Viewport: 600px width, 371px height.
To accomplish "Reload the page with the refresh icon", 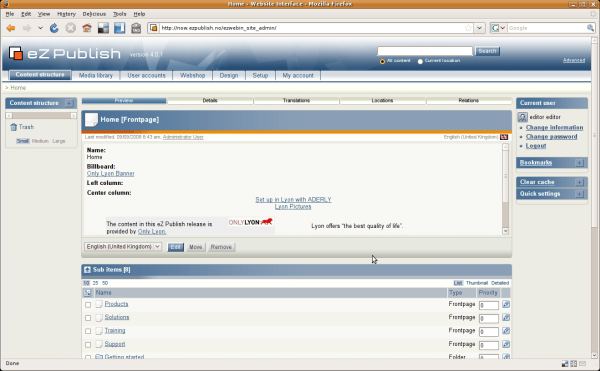I will [x=54, y=28].
